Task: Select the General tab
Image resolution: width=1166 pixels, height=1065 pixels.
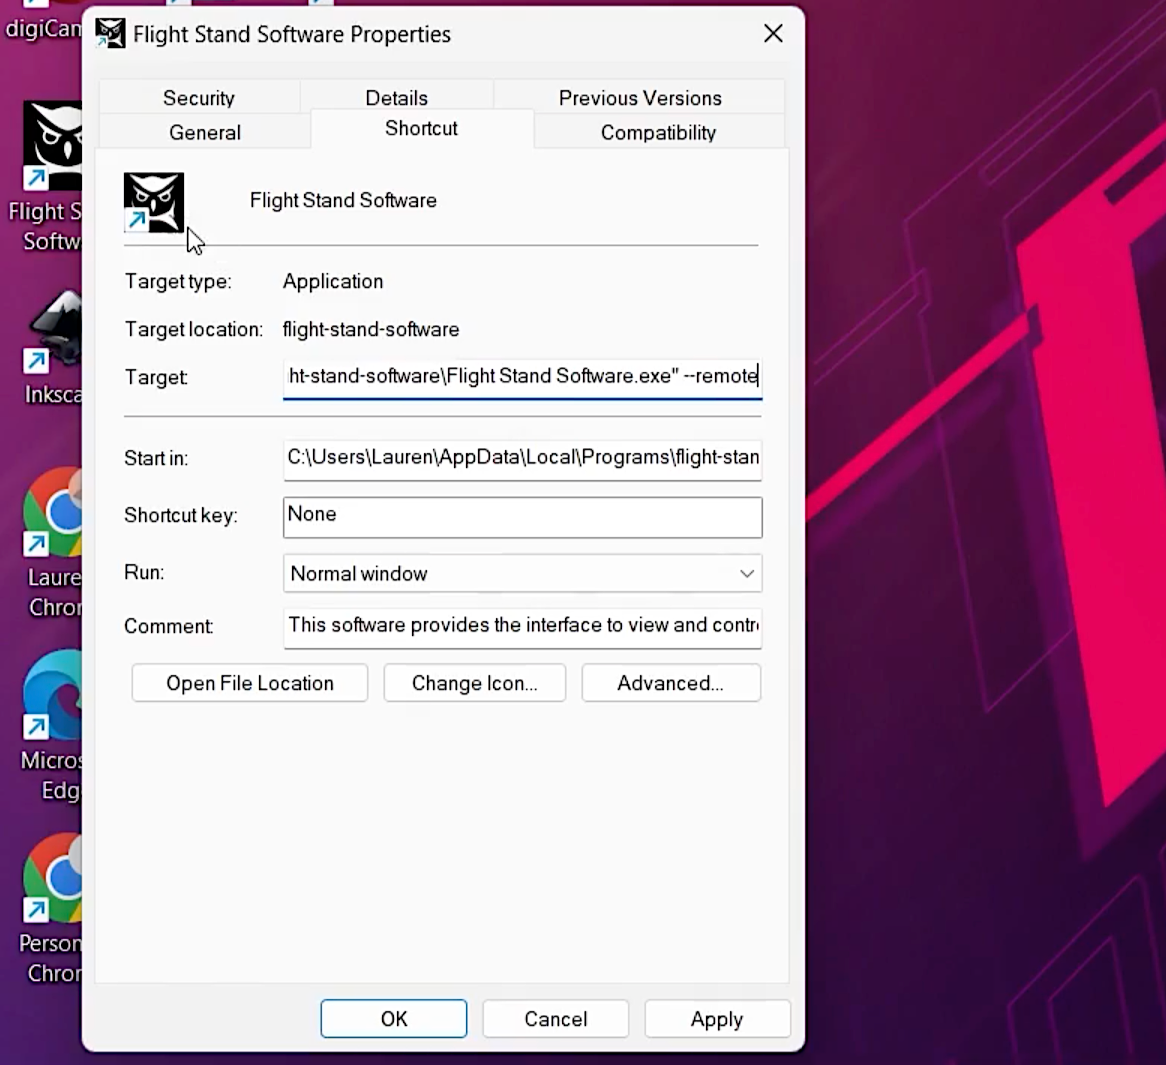Action: click(205, 133)
